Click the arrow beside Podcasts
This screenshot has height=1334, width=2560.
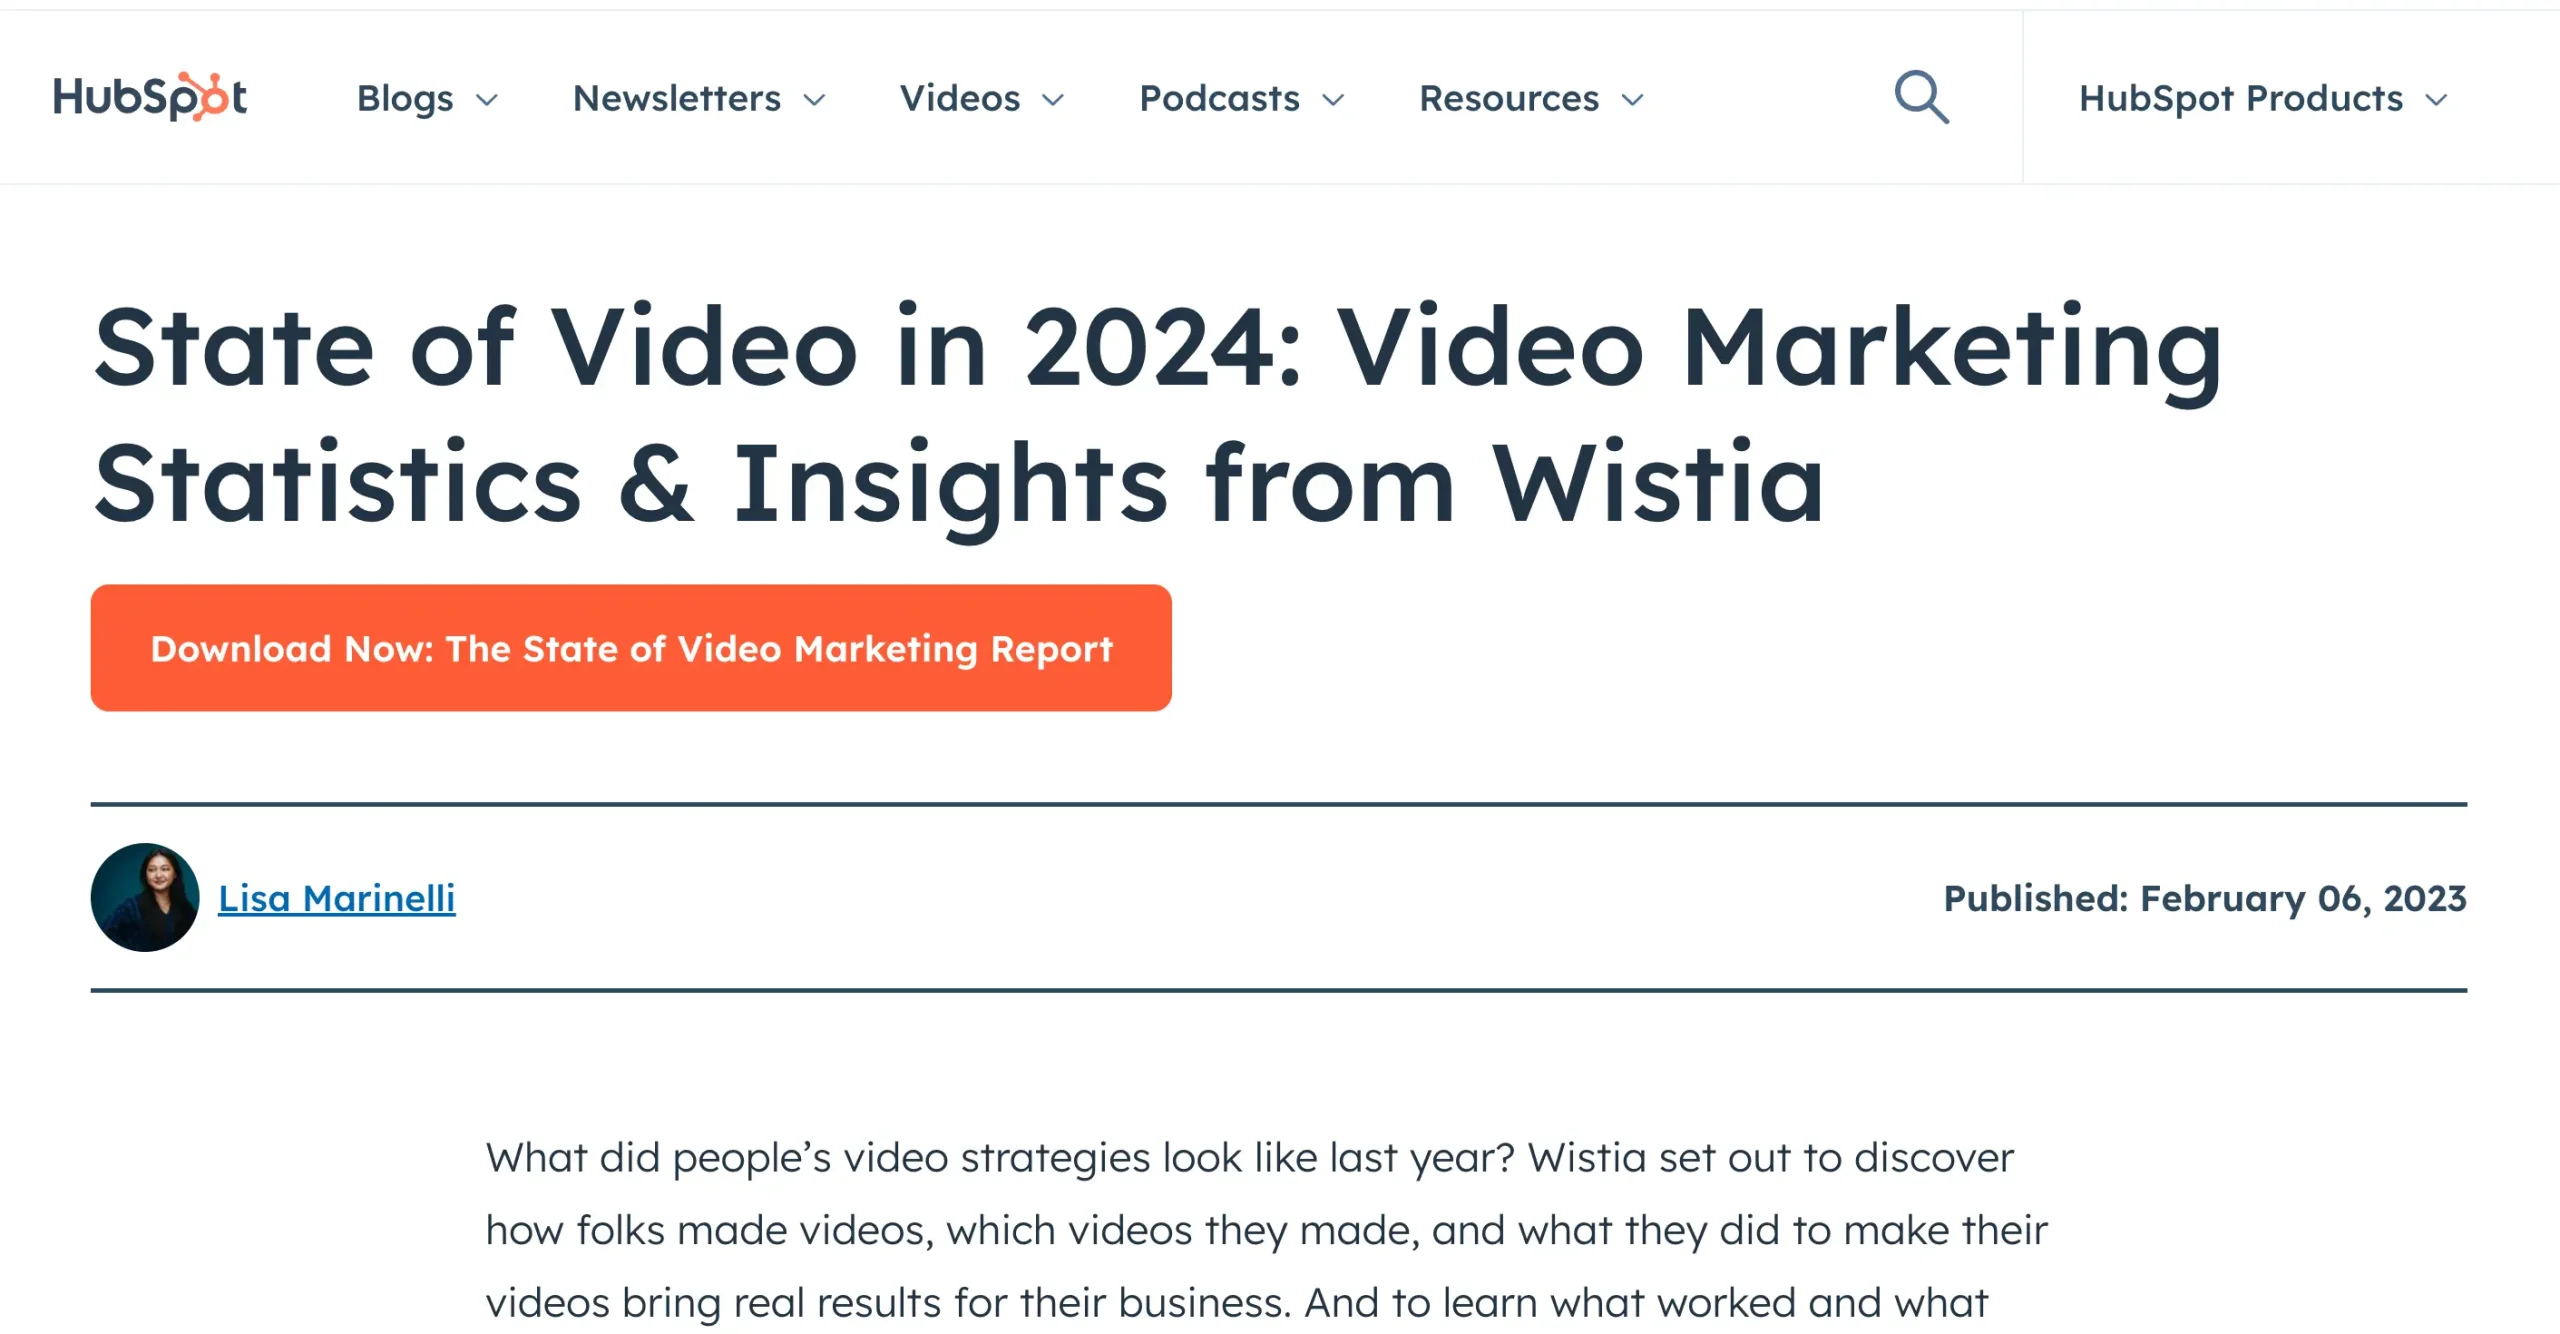click(1333, 100)
